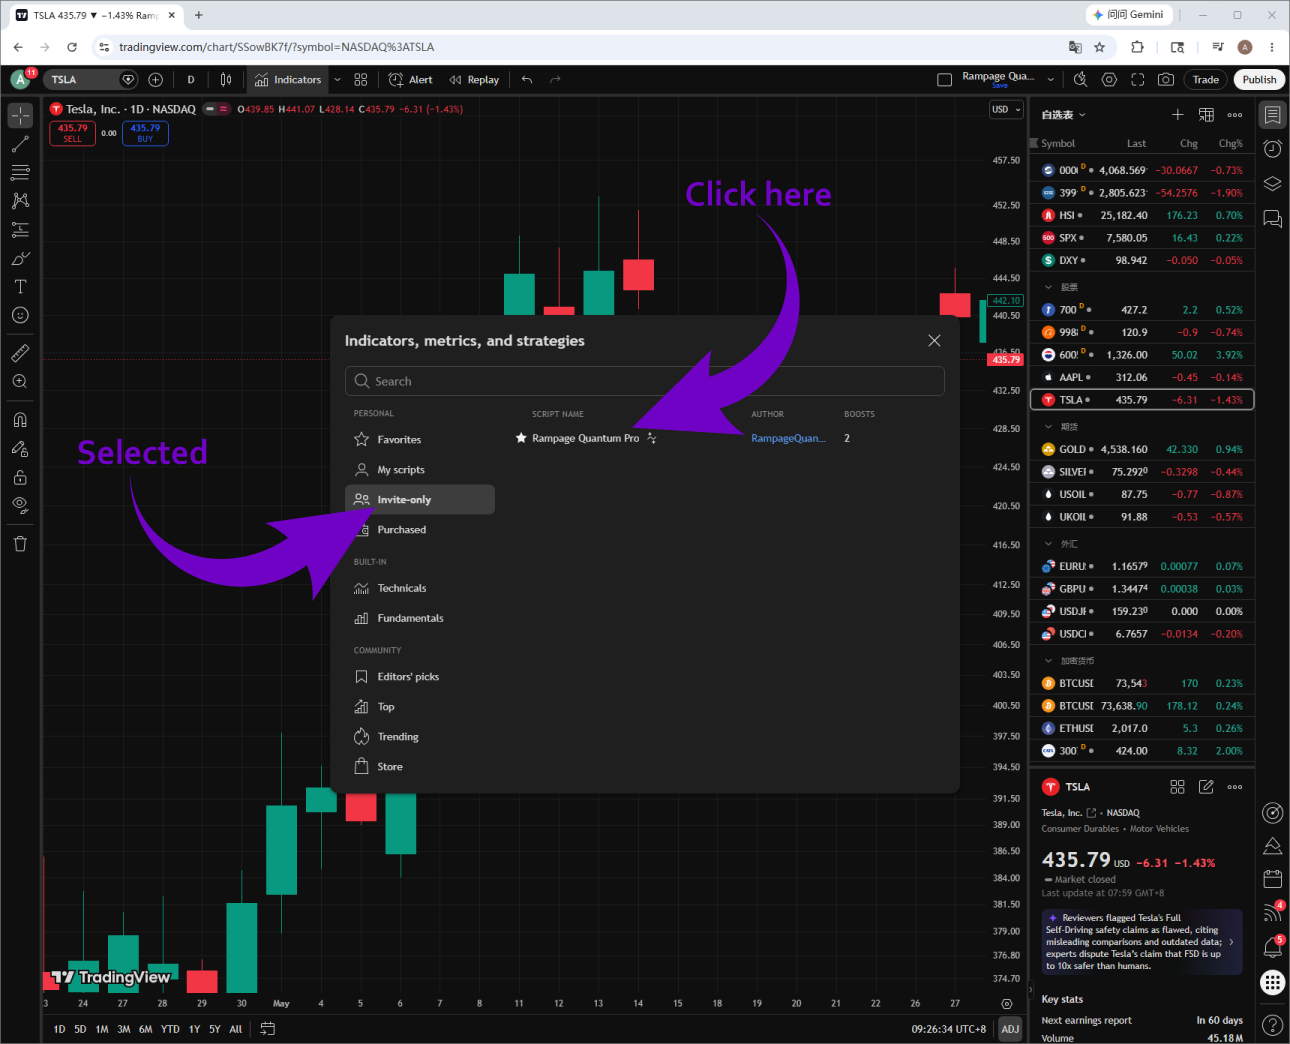Screen dimensions: 1290x1044
Task: Click the red SELL 435.79 button
Action: point(72,133)
